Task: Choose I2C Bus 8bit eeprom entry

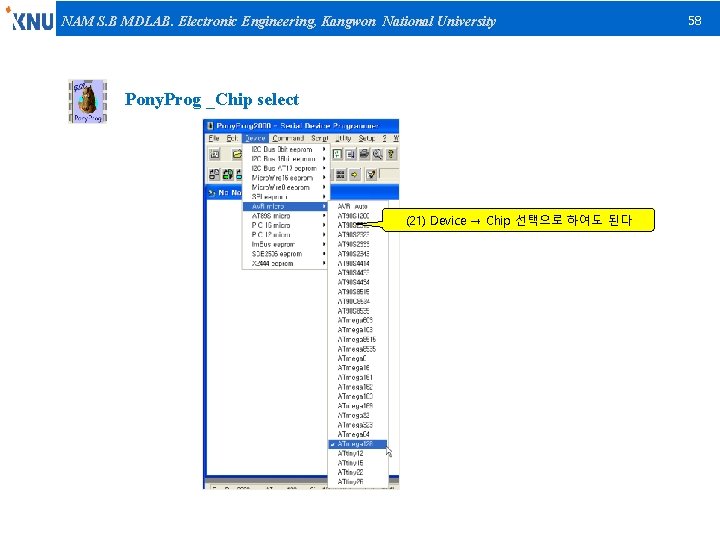Action: (285, 149)
